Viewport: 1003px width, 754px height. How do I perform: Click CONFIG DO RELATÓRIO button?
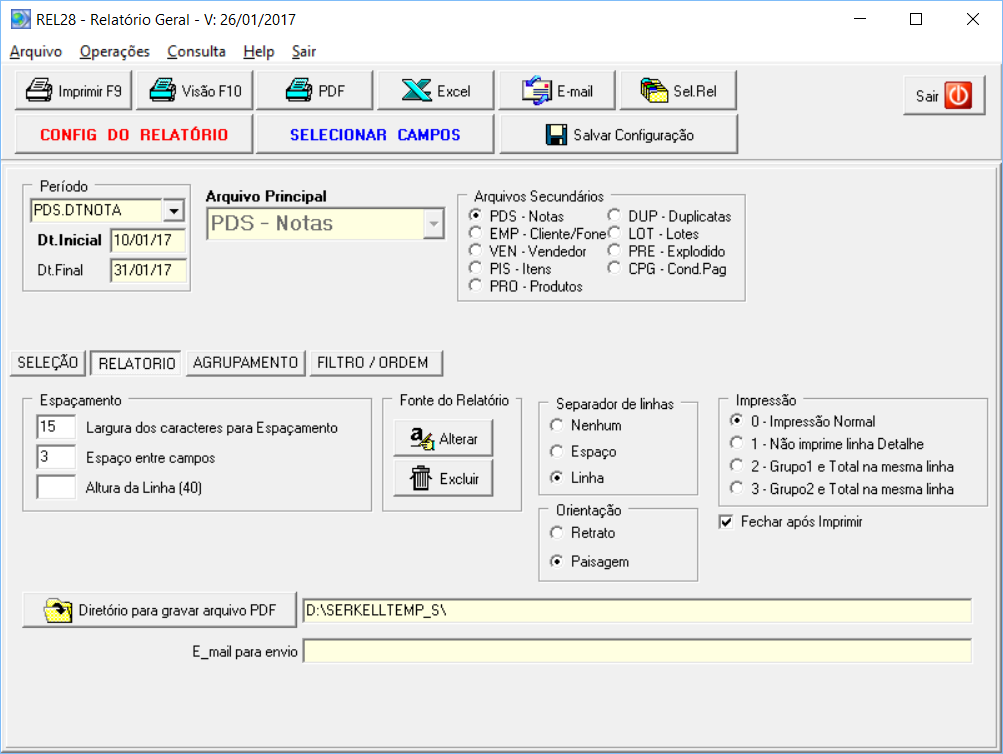pyautogui.click(x=134, y=134)
